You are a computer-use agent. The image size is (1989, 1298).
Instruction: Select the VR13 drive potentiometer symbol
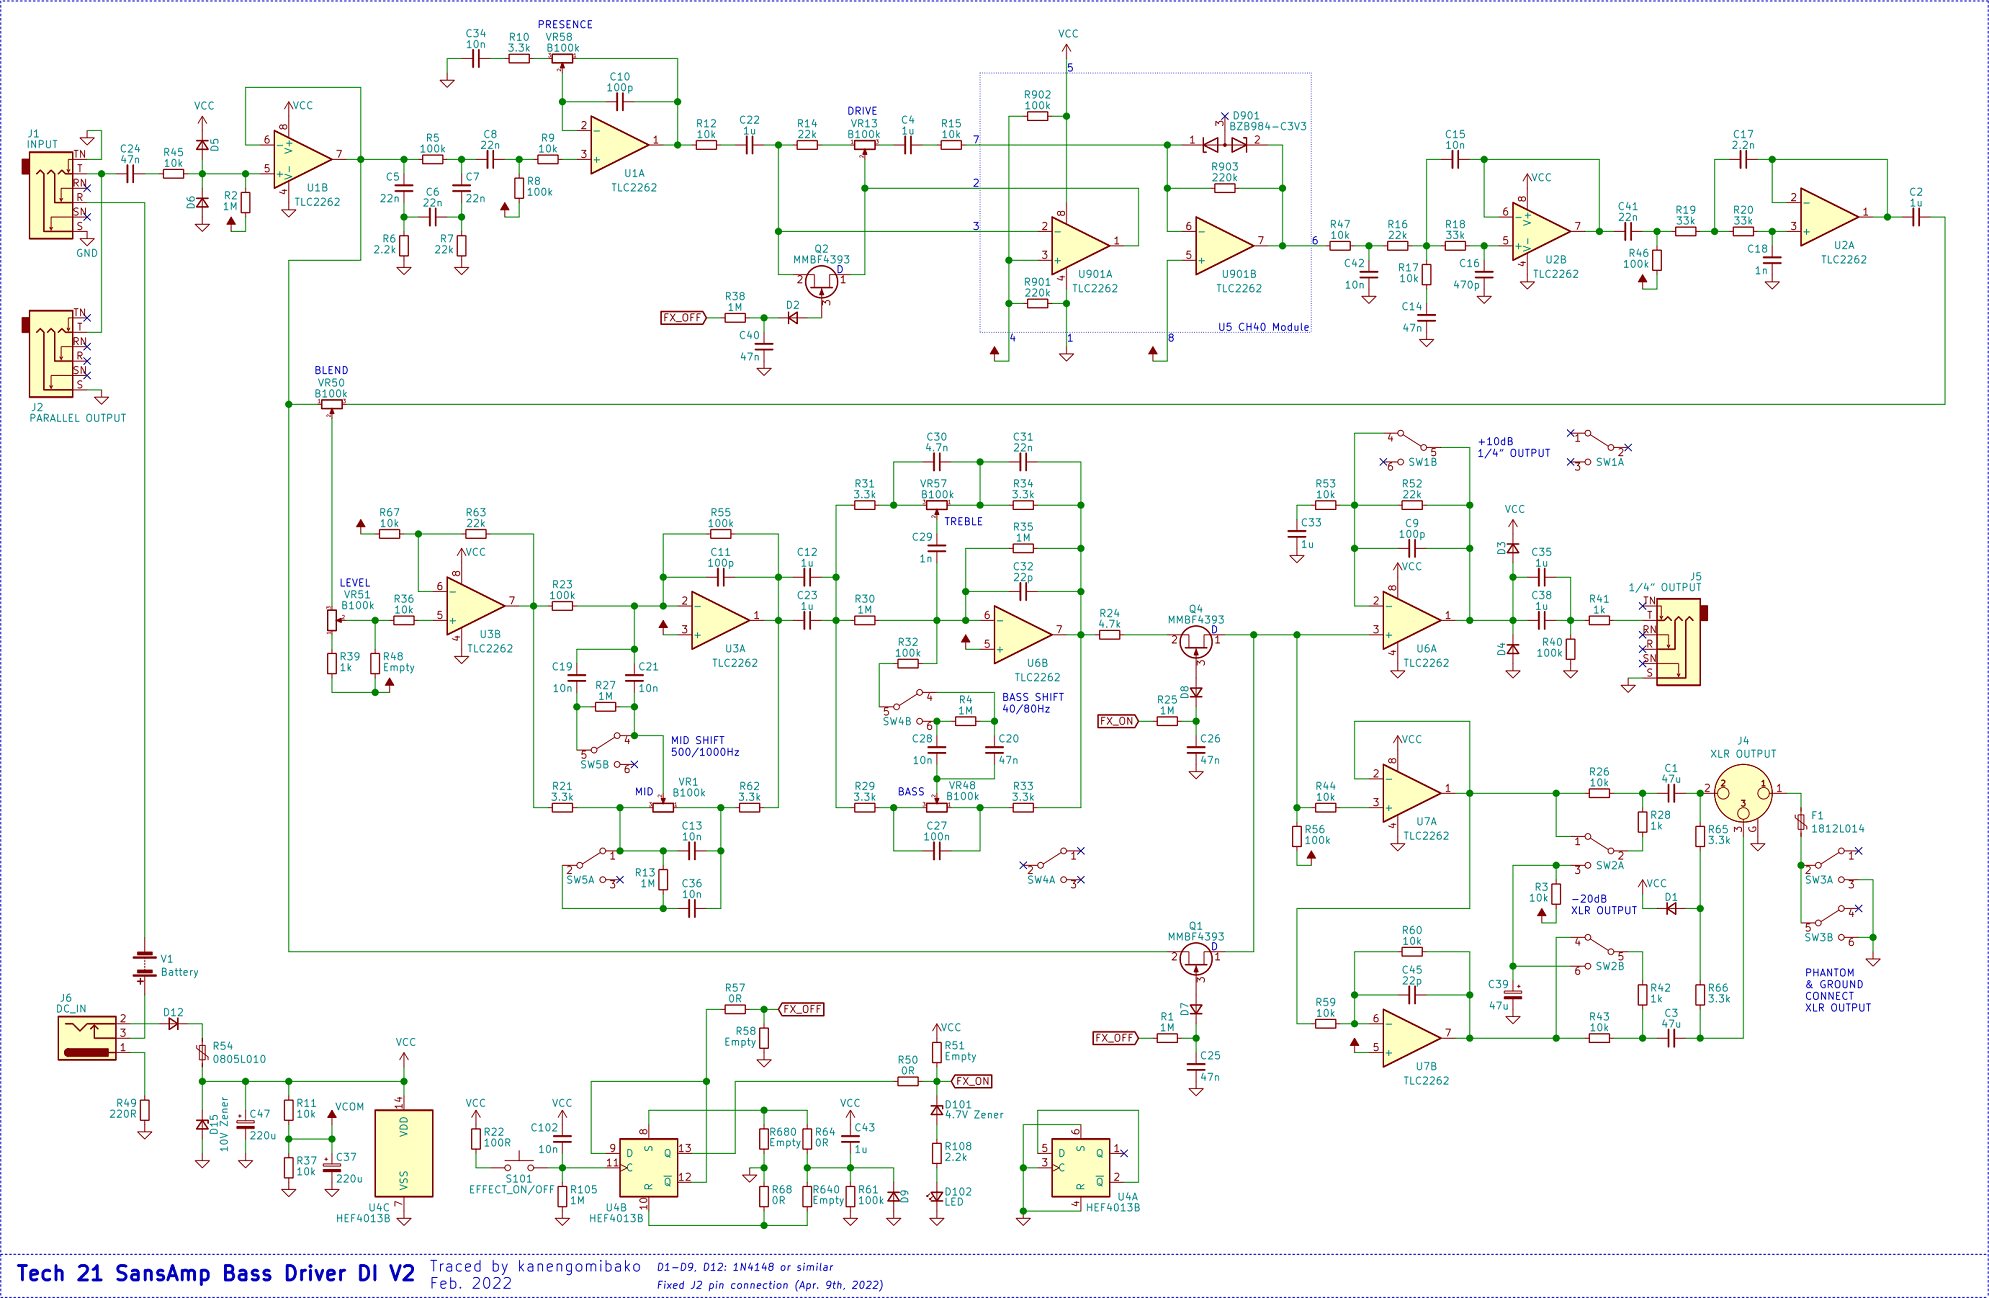point(864,146)
